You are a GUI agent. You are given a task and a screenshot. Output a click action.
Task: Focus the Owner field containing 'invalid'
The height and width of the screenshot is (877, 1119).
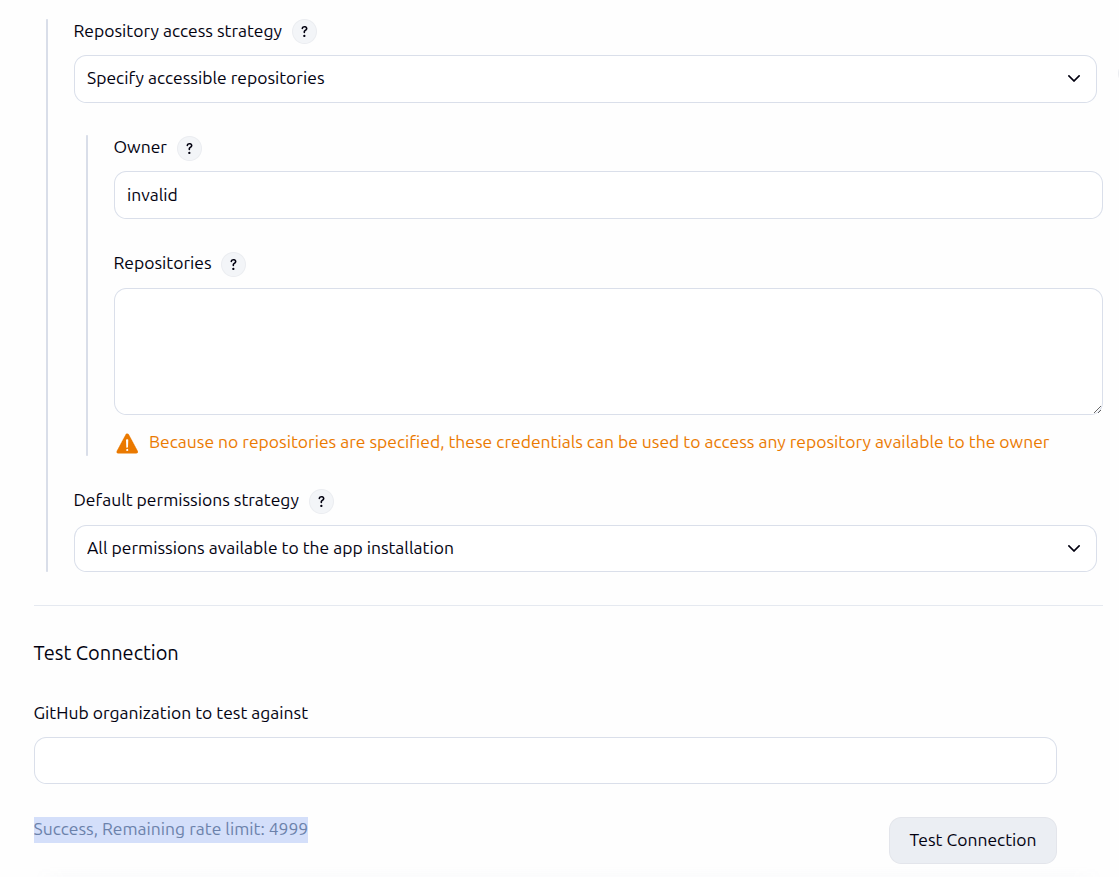click(x=608, y=195)
